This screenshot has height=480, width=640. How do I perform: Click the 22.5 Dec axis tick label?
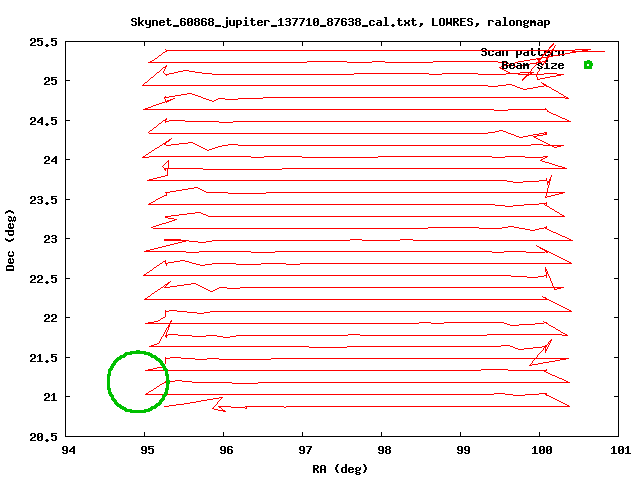43,279
